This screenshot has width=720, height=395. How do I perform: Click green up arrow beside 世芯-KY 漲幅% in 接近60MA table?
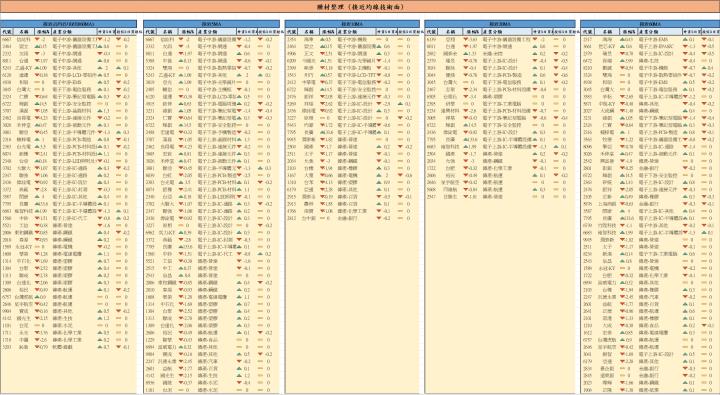tap(621, 46)
